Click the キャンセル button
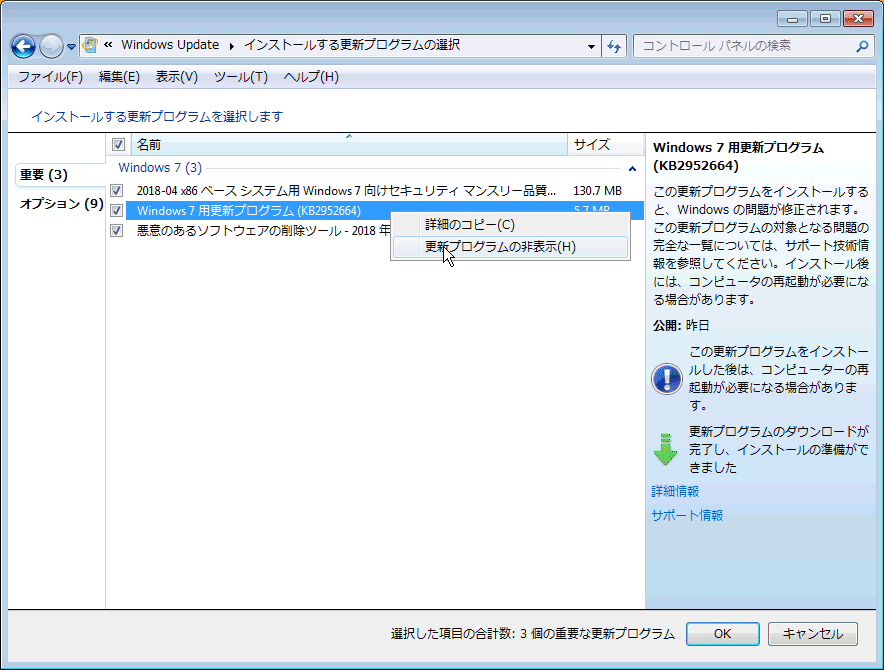The image size is (884, 670). 812,634
